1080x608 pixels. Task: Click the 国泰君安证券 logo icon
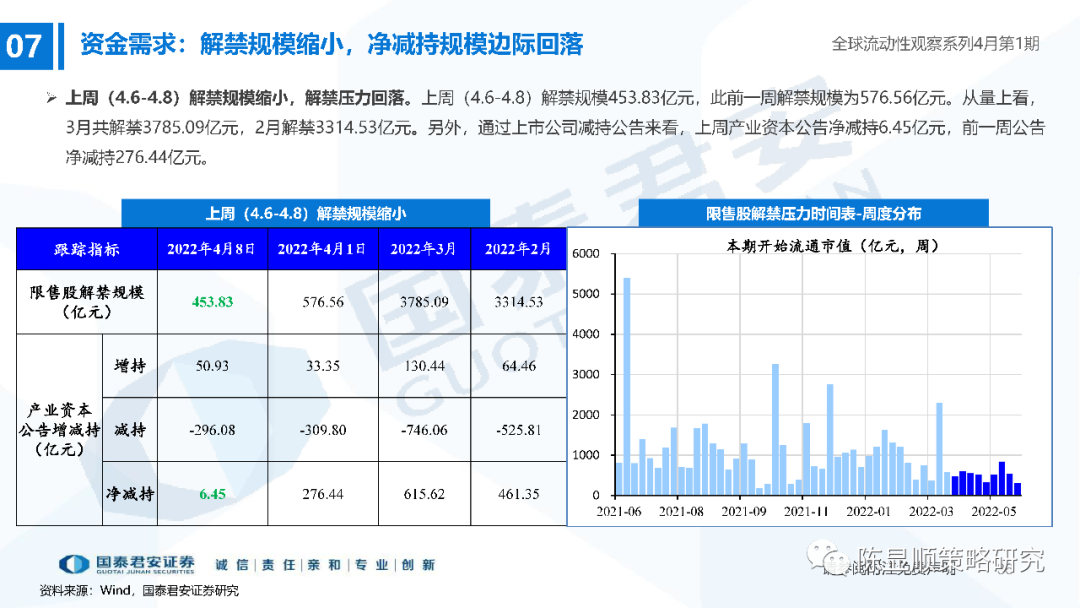[x=74, y=565]
